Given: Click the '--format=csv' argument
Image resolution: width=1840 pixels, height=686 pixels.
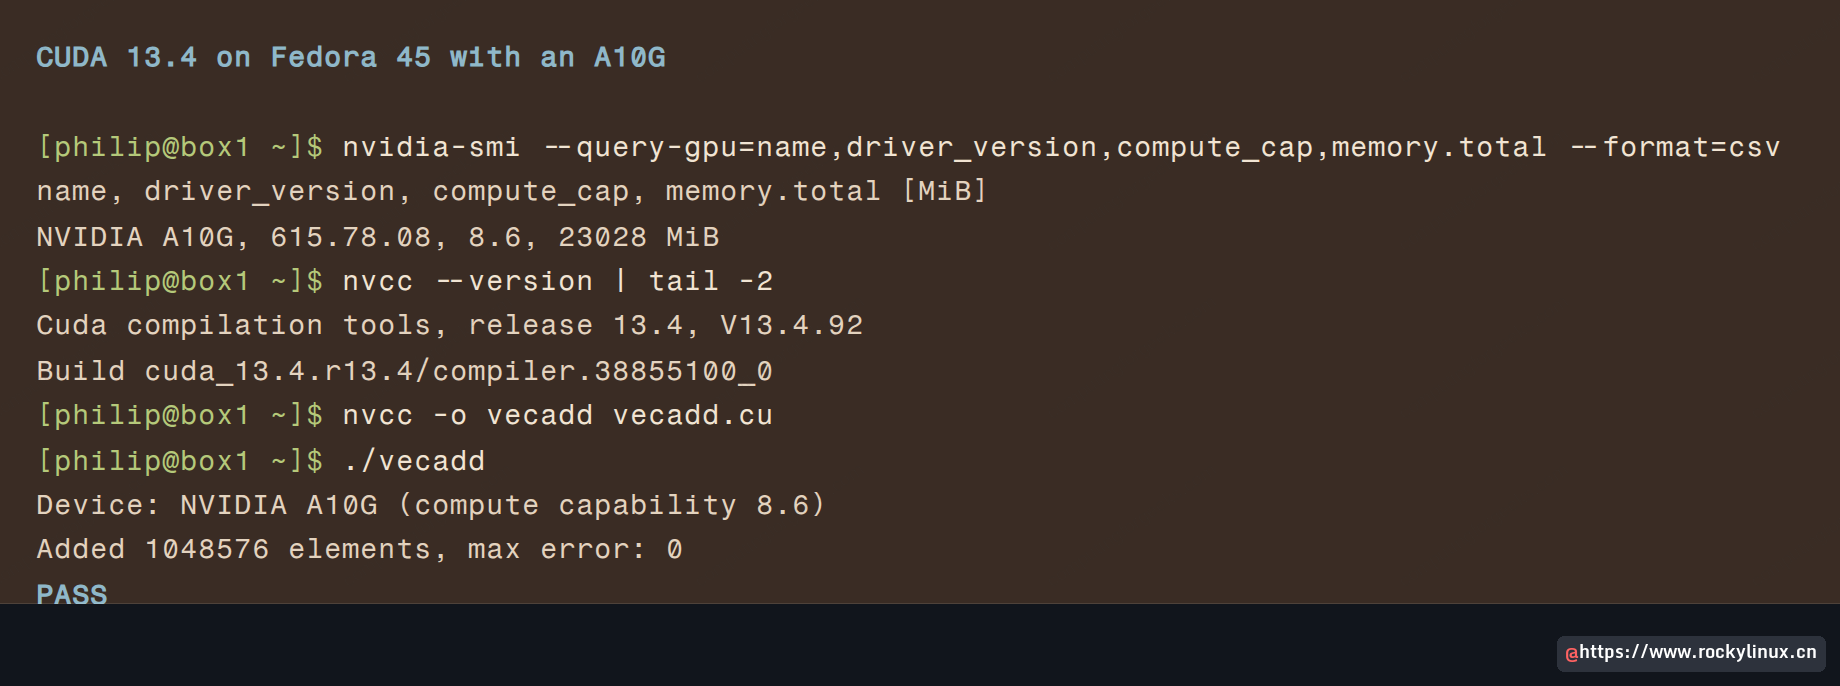Looking at the screenshot, I should (x=1675, y=147).
